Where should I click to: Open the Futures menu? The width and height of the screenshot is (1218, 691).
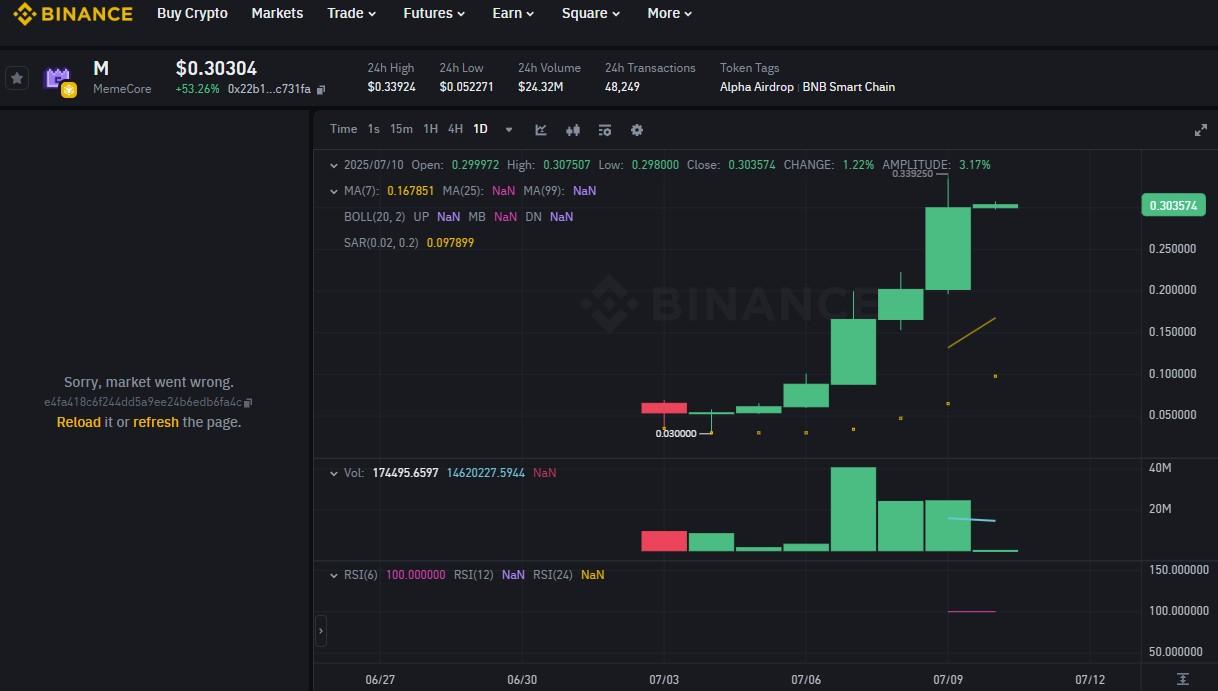coord(434,14)
